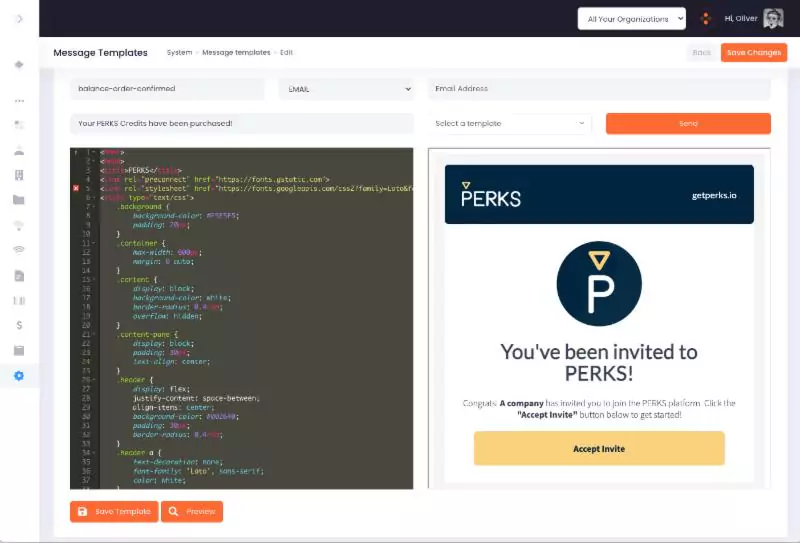Image resolution: width=800 pixels, height=543 pixels.
Task: Open the building organizations icon in sidebar
Action: click(19, 175)
